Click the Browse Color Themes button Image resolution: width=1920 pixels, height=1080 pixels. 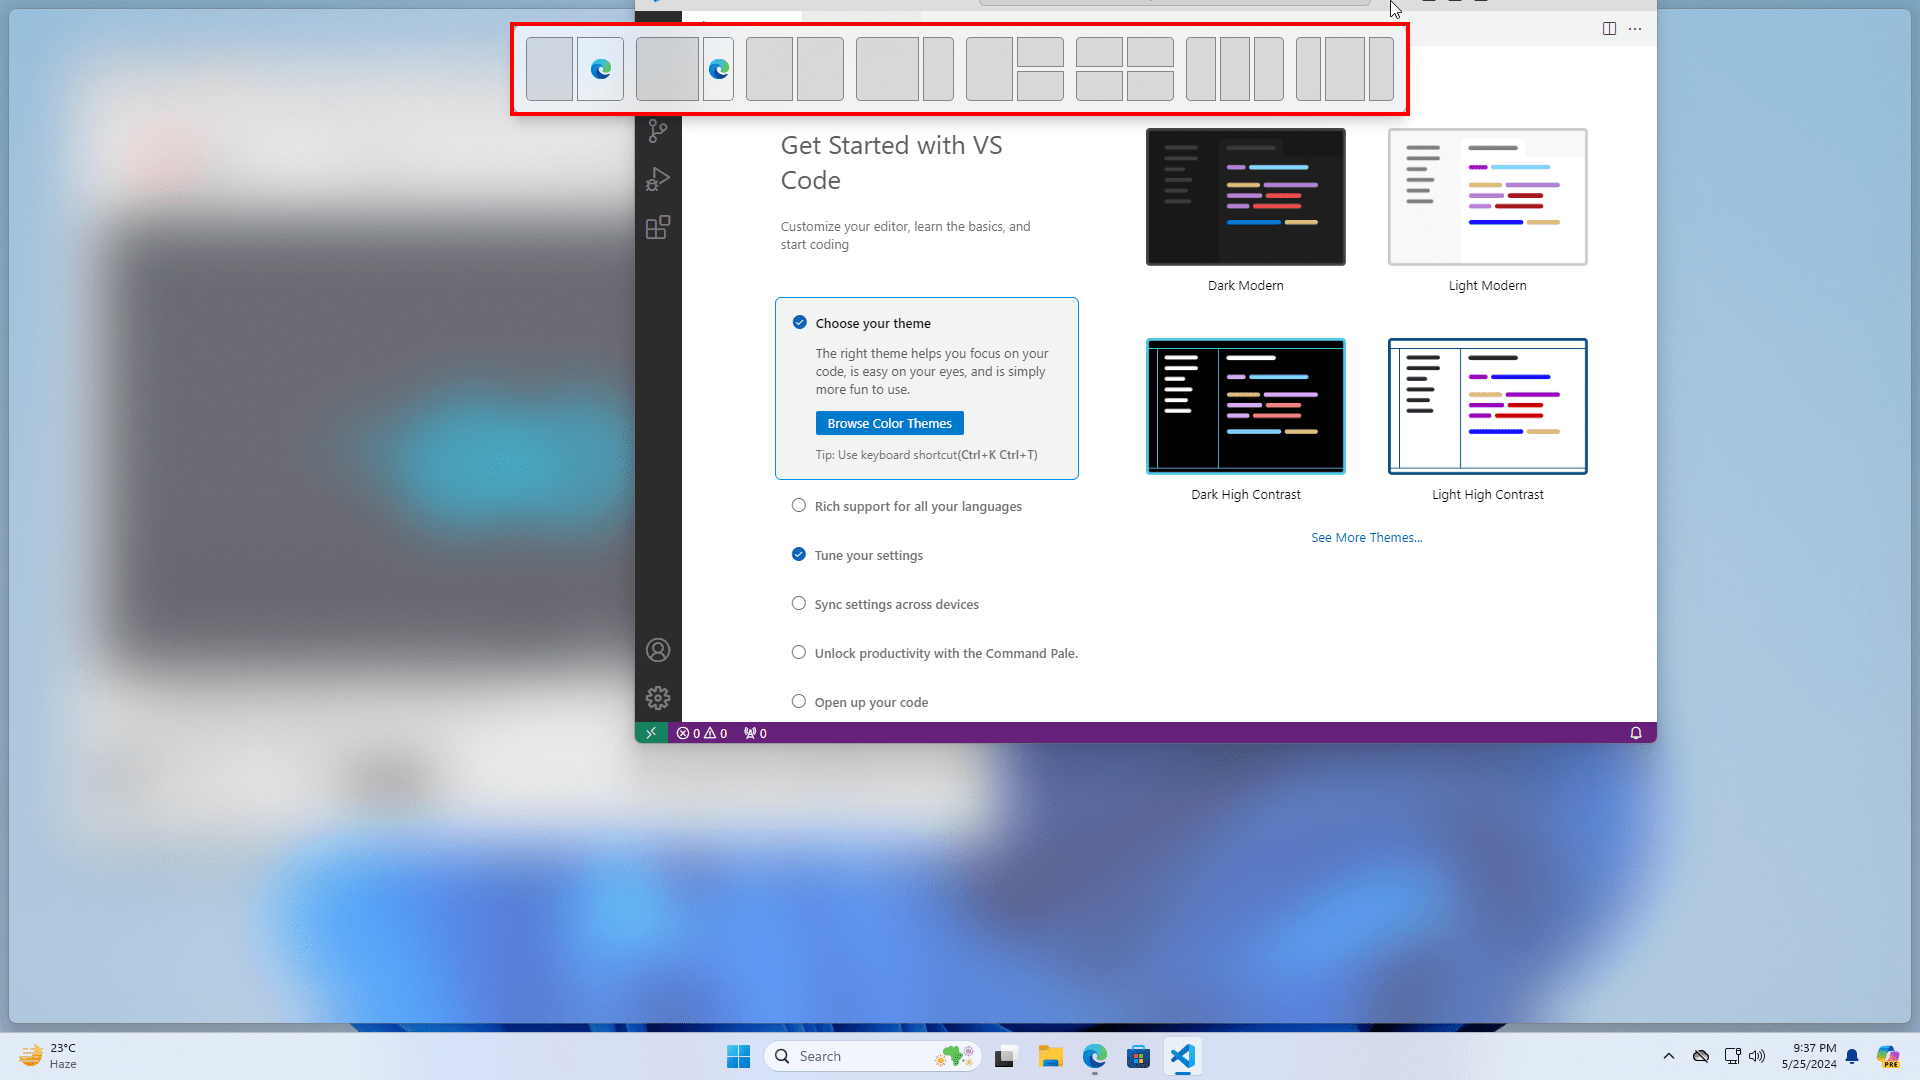[889, 422]
